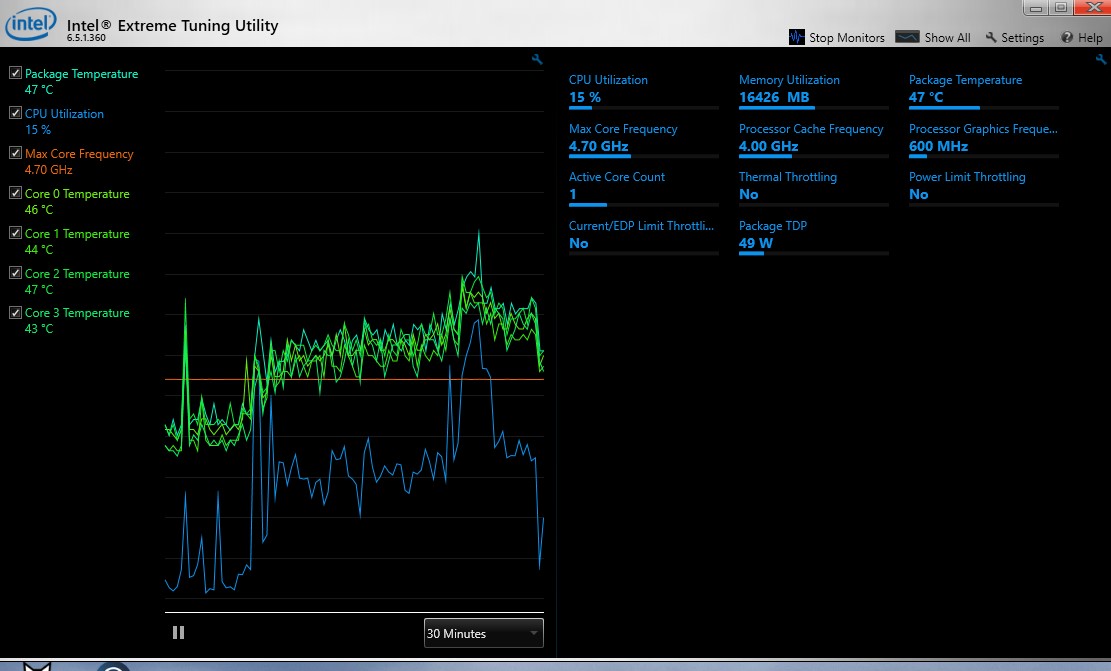
Task: Select the Active Core Count tile label
Action: click(616, 177)
